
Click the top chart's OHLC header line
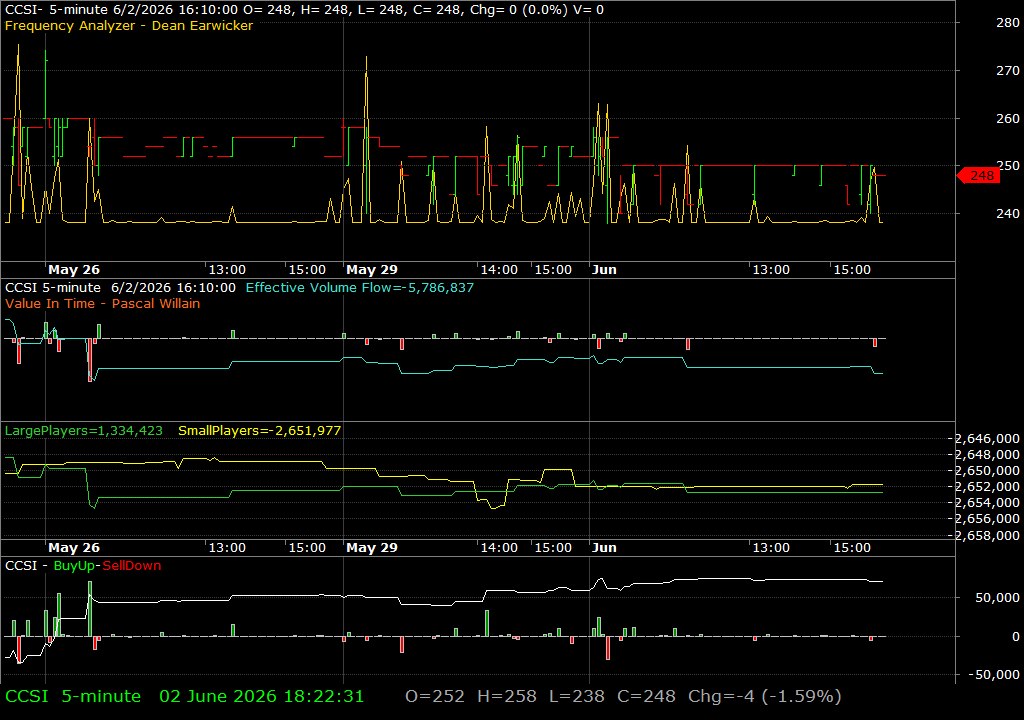[x=304, y=10]
